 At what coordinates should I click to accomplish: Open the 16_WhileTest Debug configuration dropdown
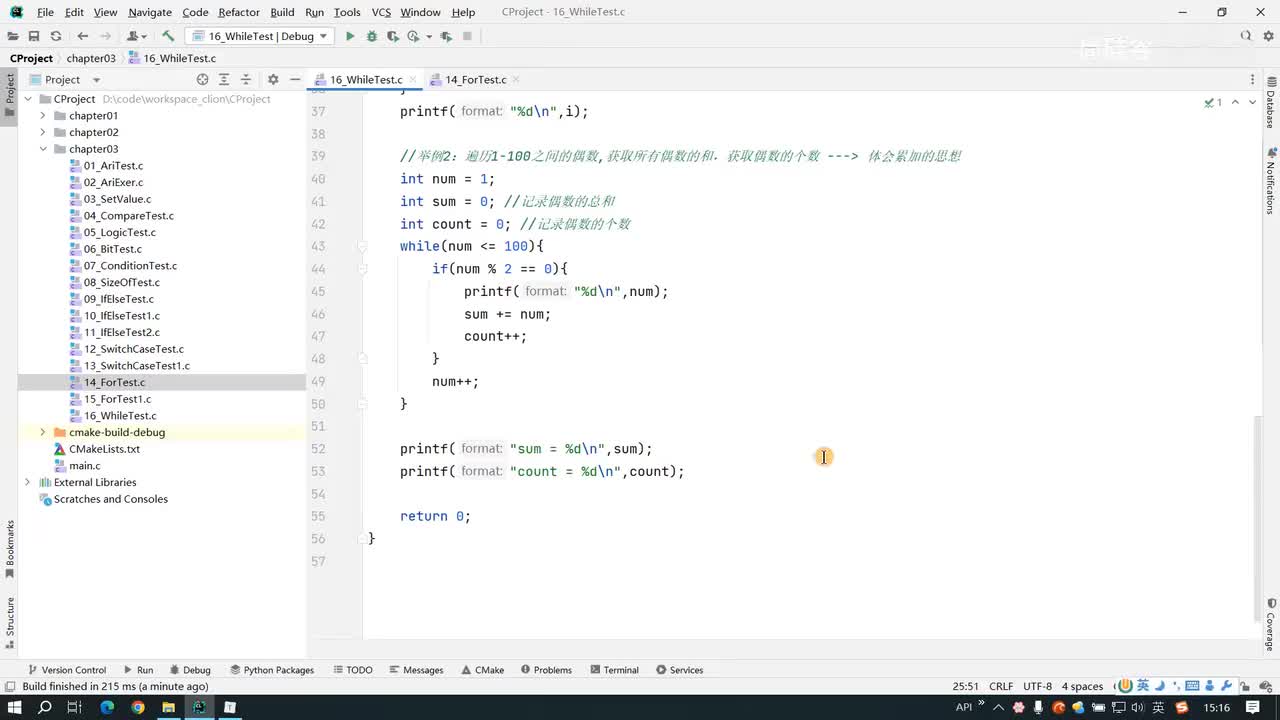click(259, 36)
